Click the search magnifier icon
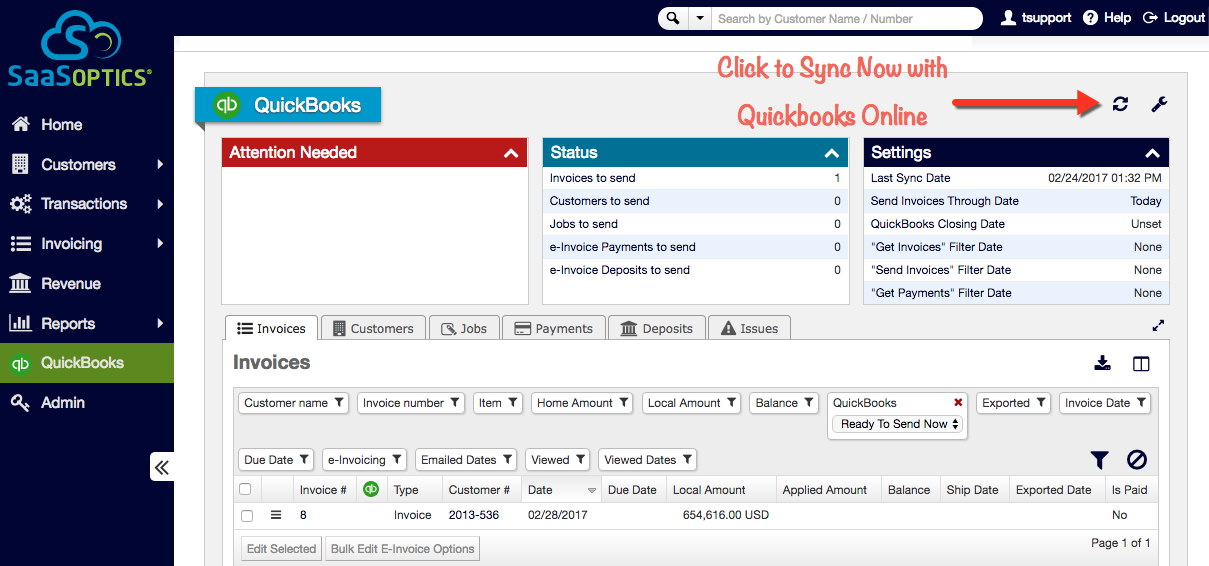 point(673,18)
